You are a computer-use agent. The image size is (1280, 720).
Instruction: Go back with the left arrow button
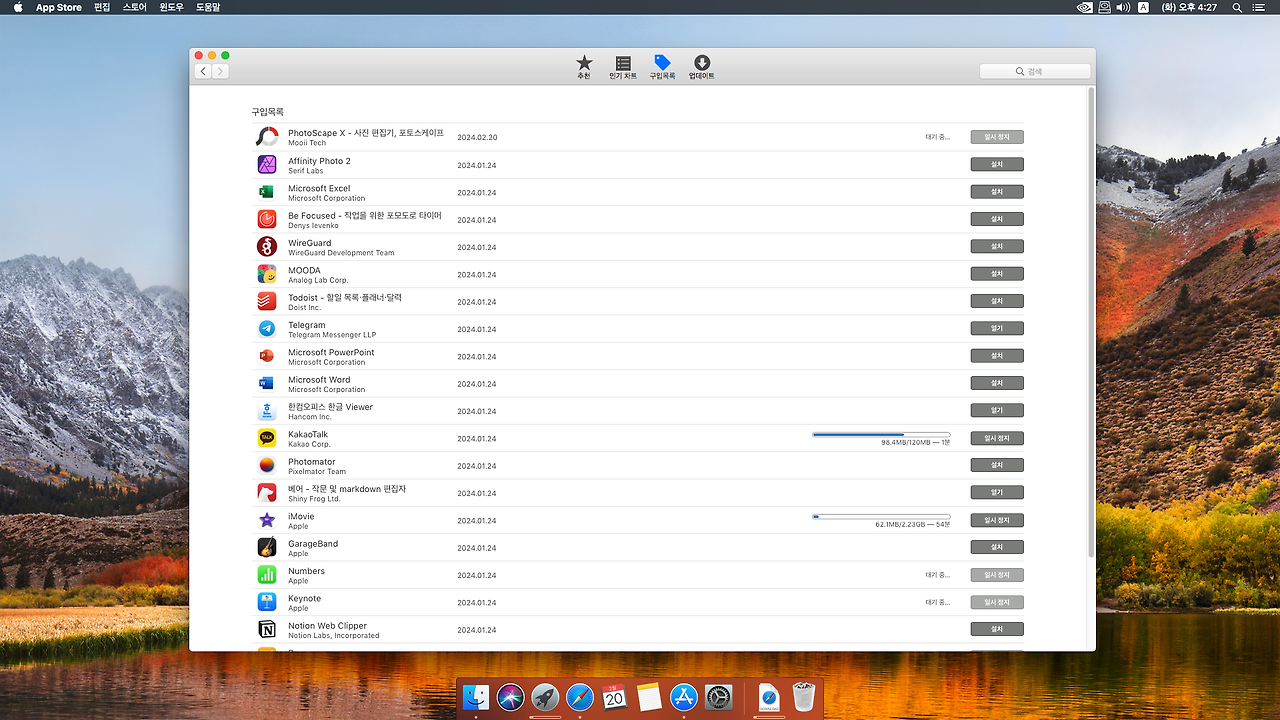tap(203, 71)
